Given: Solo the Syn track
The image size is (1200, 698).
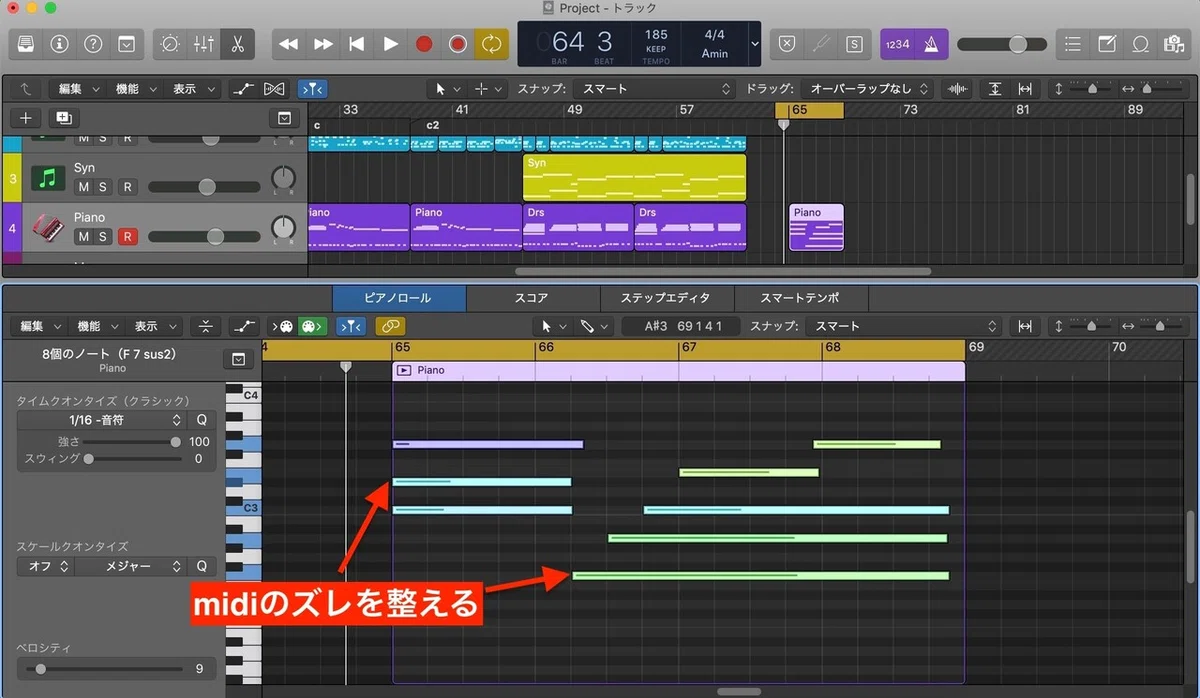Looking at the screenshot, I should [102, 187].
